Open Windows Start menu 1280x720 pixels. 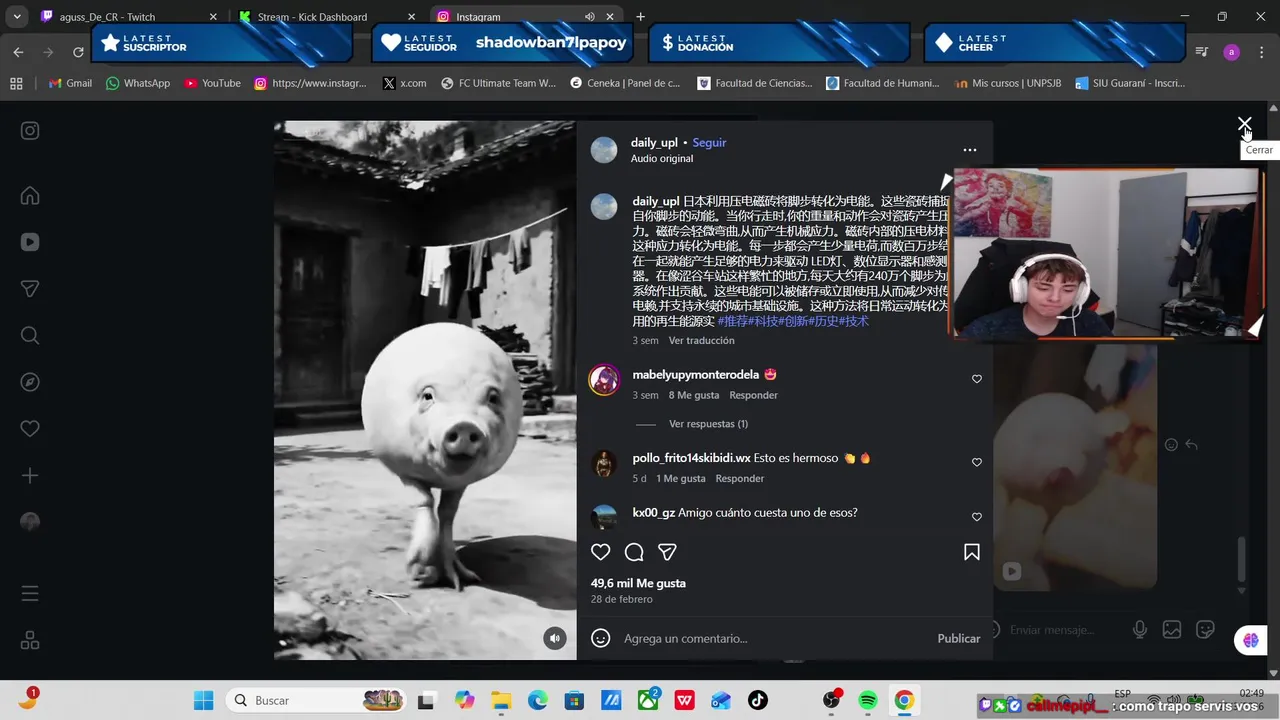pyautogui.click(x=203, y=701)
